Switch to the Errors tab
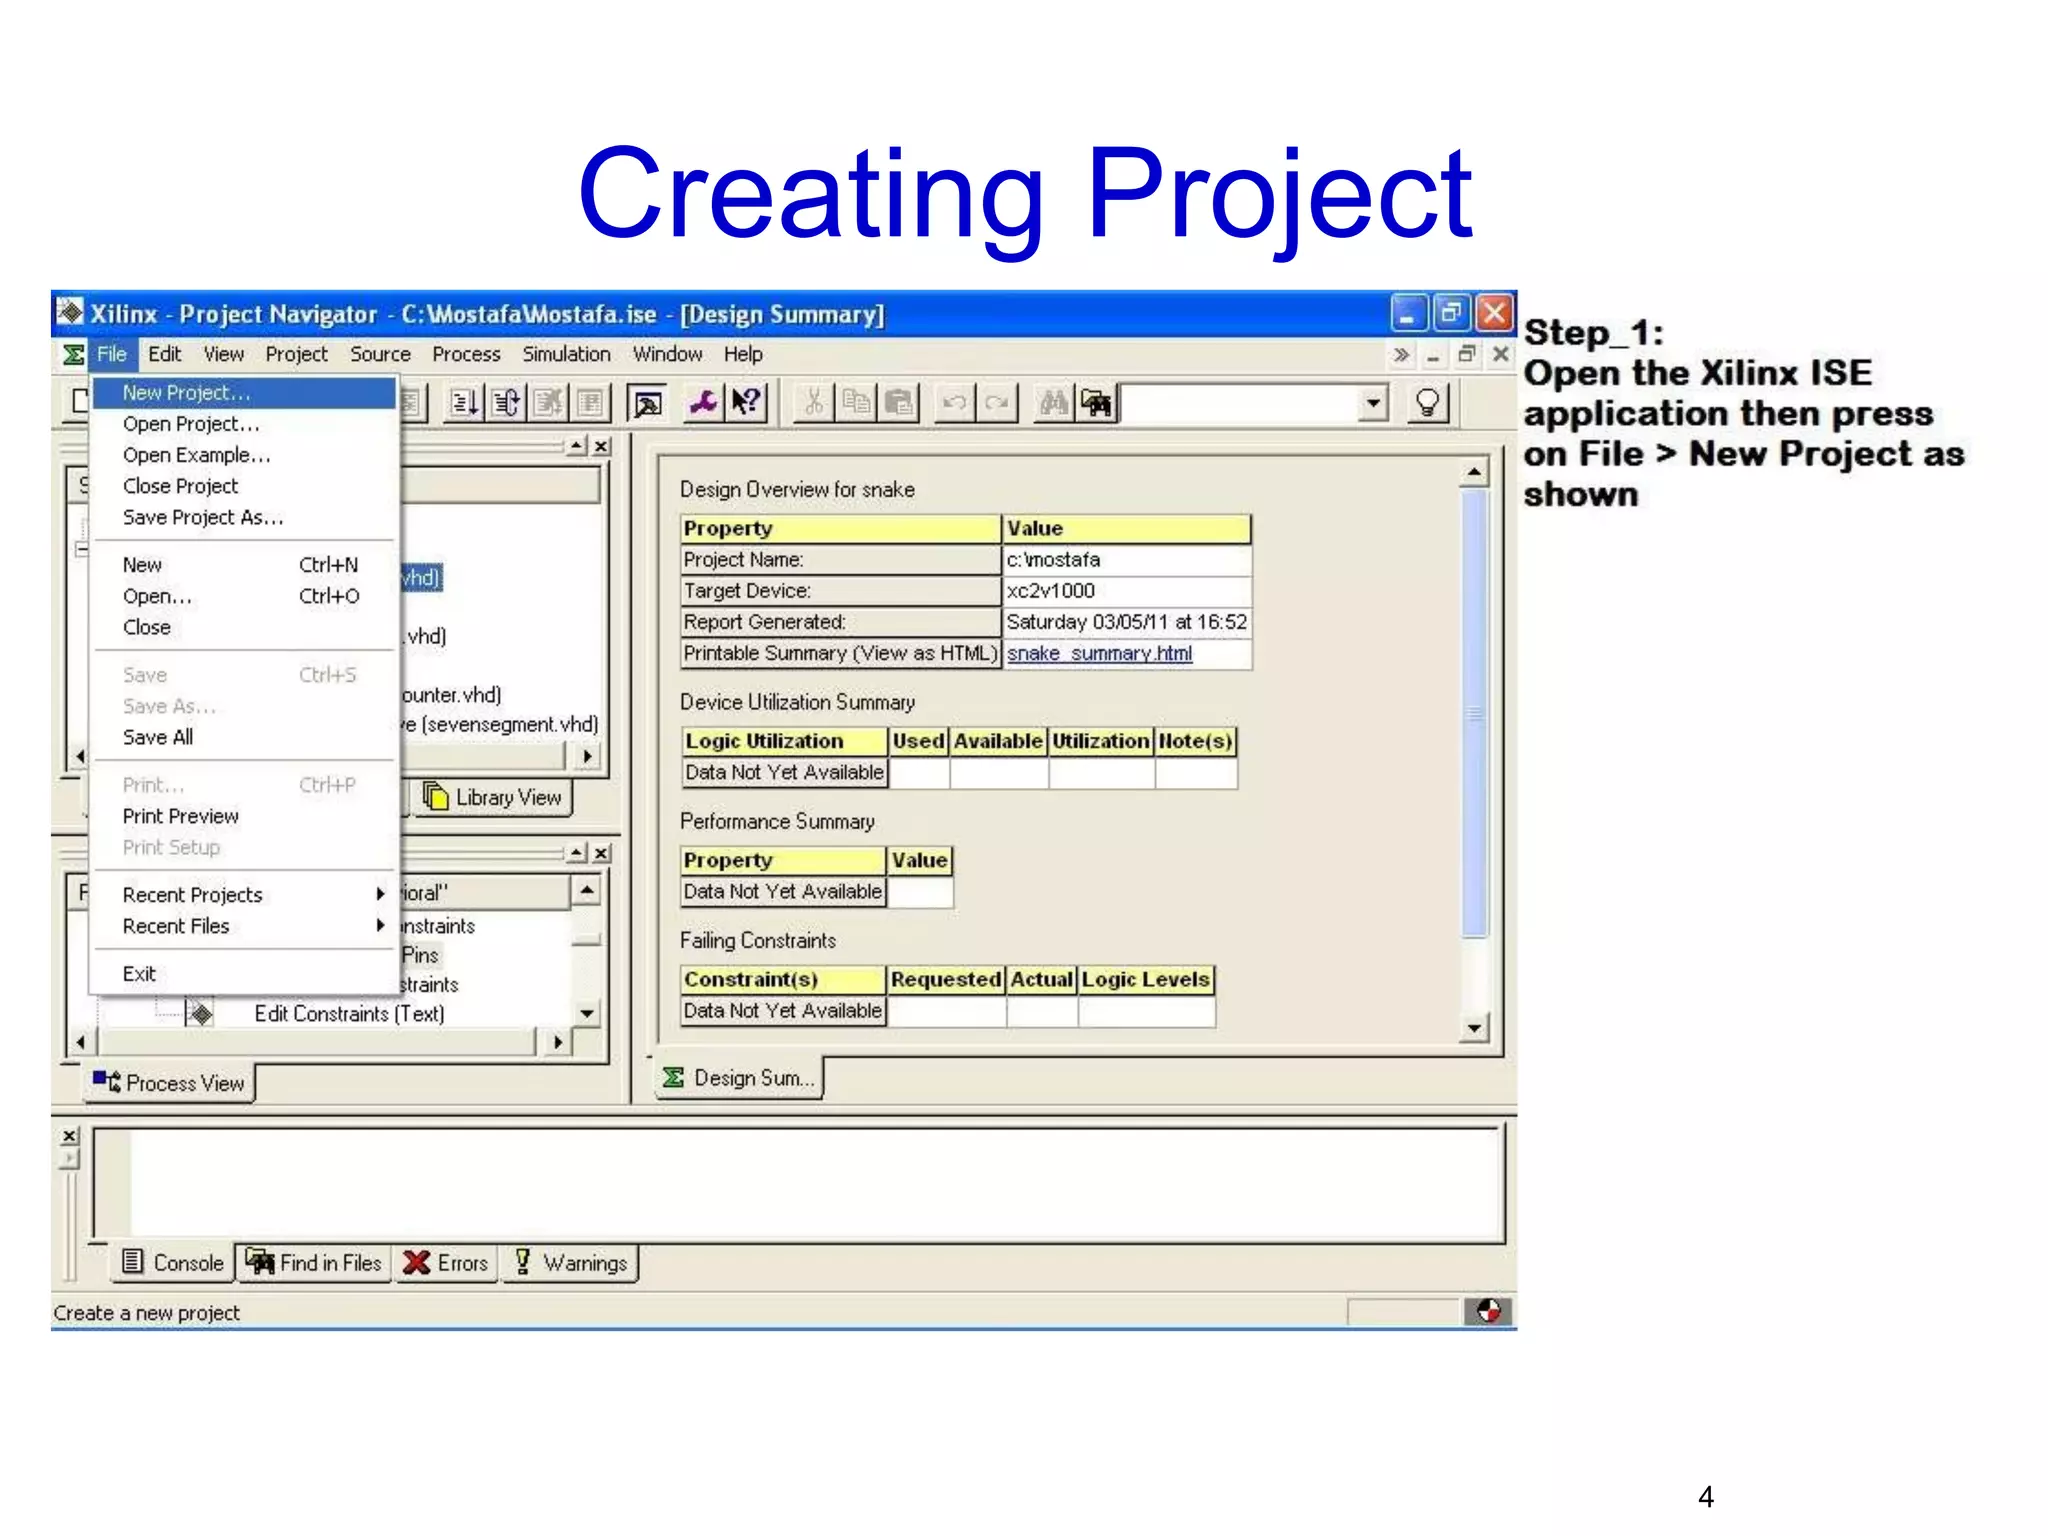The image size is (2048, 1536). point(447,1263)
